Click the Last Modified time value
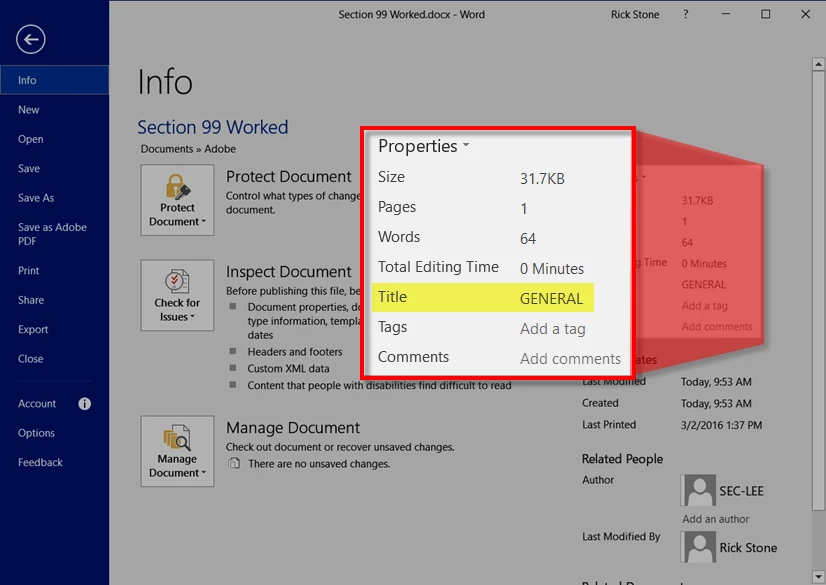The image size is (826, 585). pyautogui.click(x=716, y=382)
